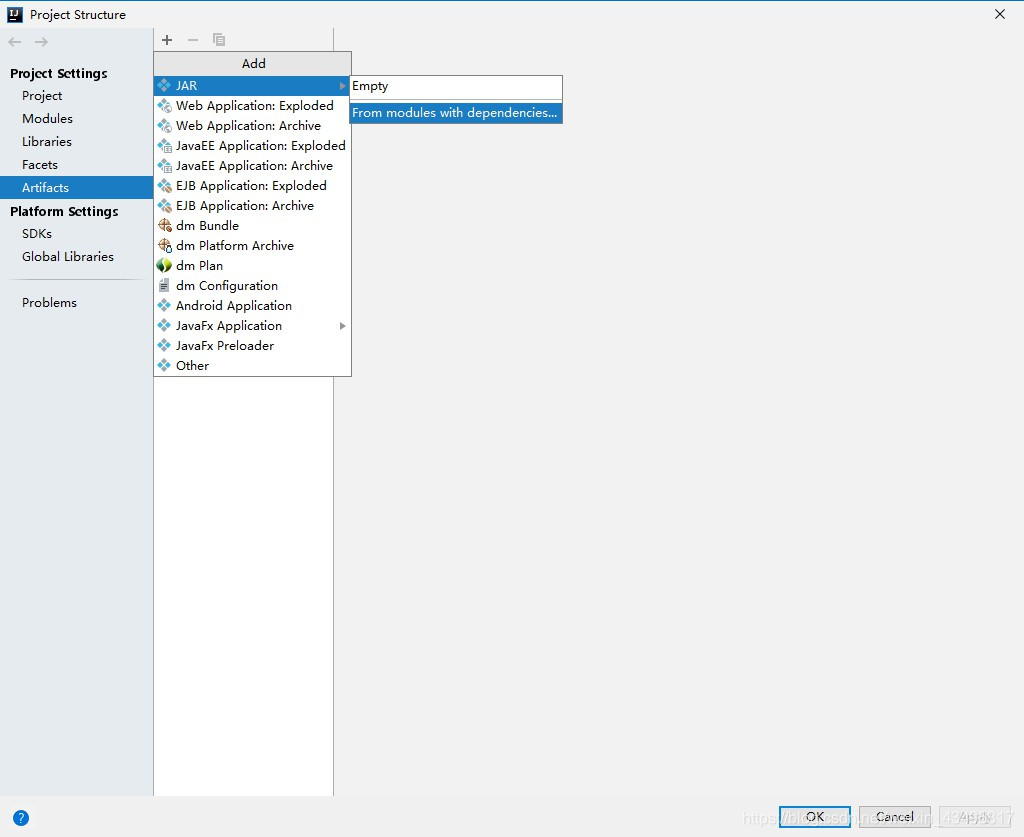Select JAR label in the Add menu
Screen dimensions: 1024x837
(186, 86)
